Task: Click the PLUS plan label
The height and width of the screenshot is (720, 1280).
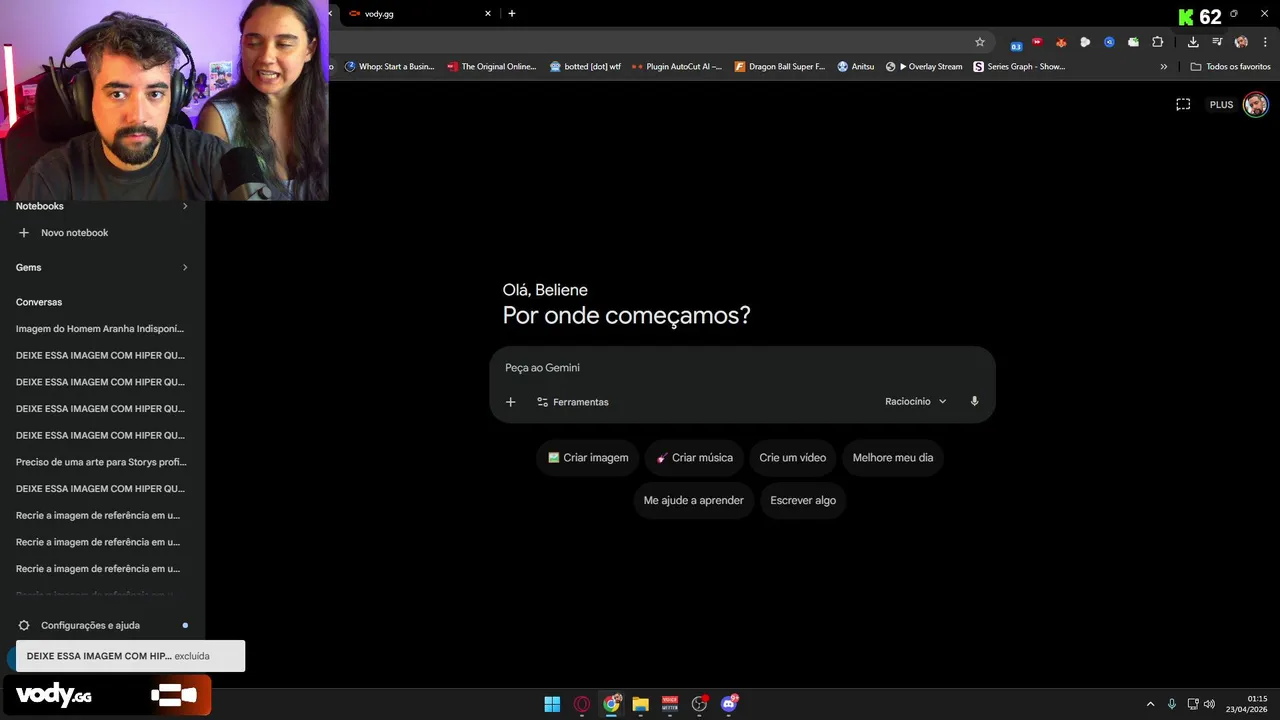Action: (x=1221, y=105)
